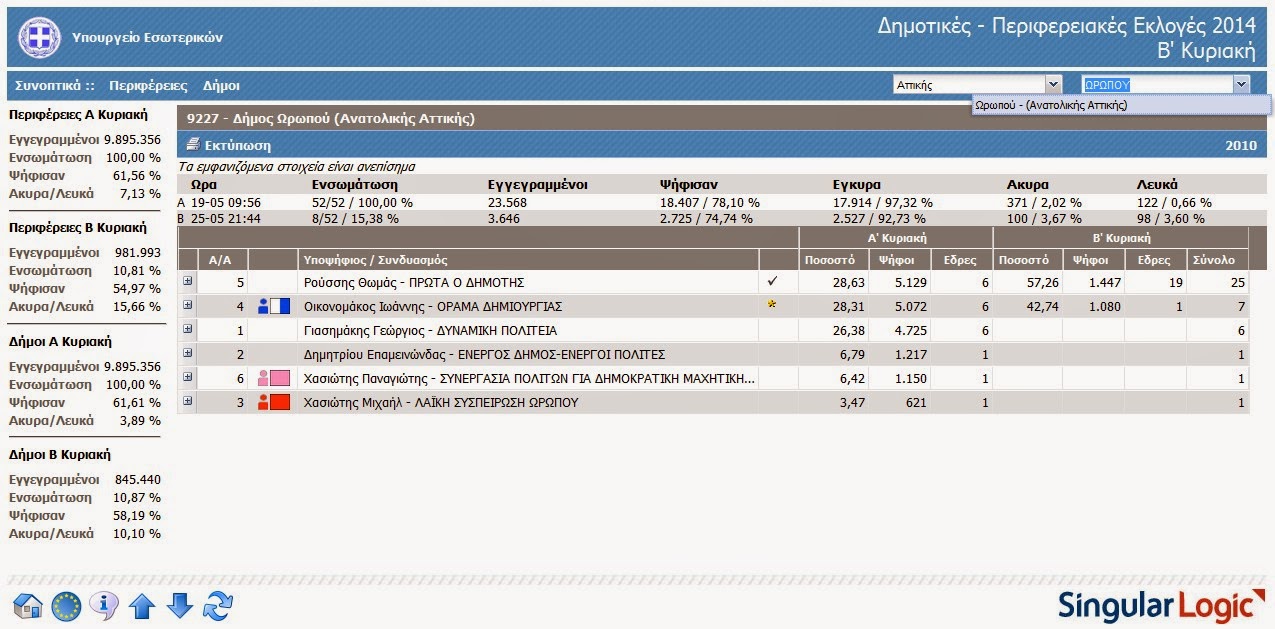Click the 25-05 21:44 timestamp
Image resolution: width=1275 pixels, height=629 pixels.
click(x=225, y=218)
